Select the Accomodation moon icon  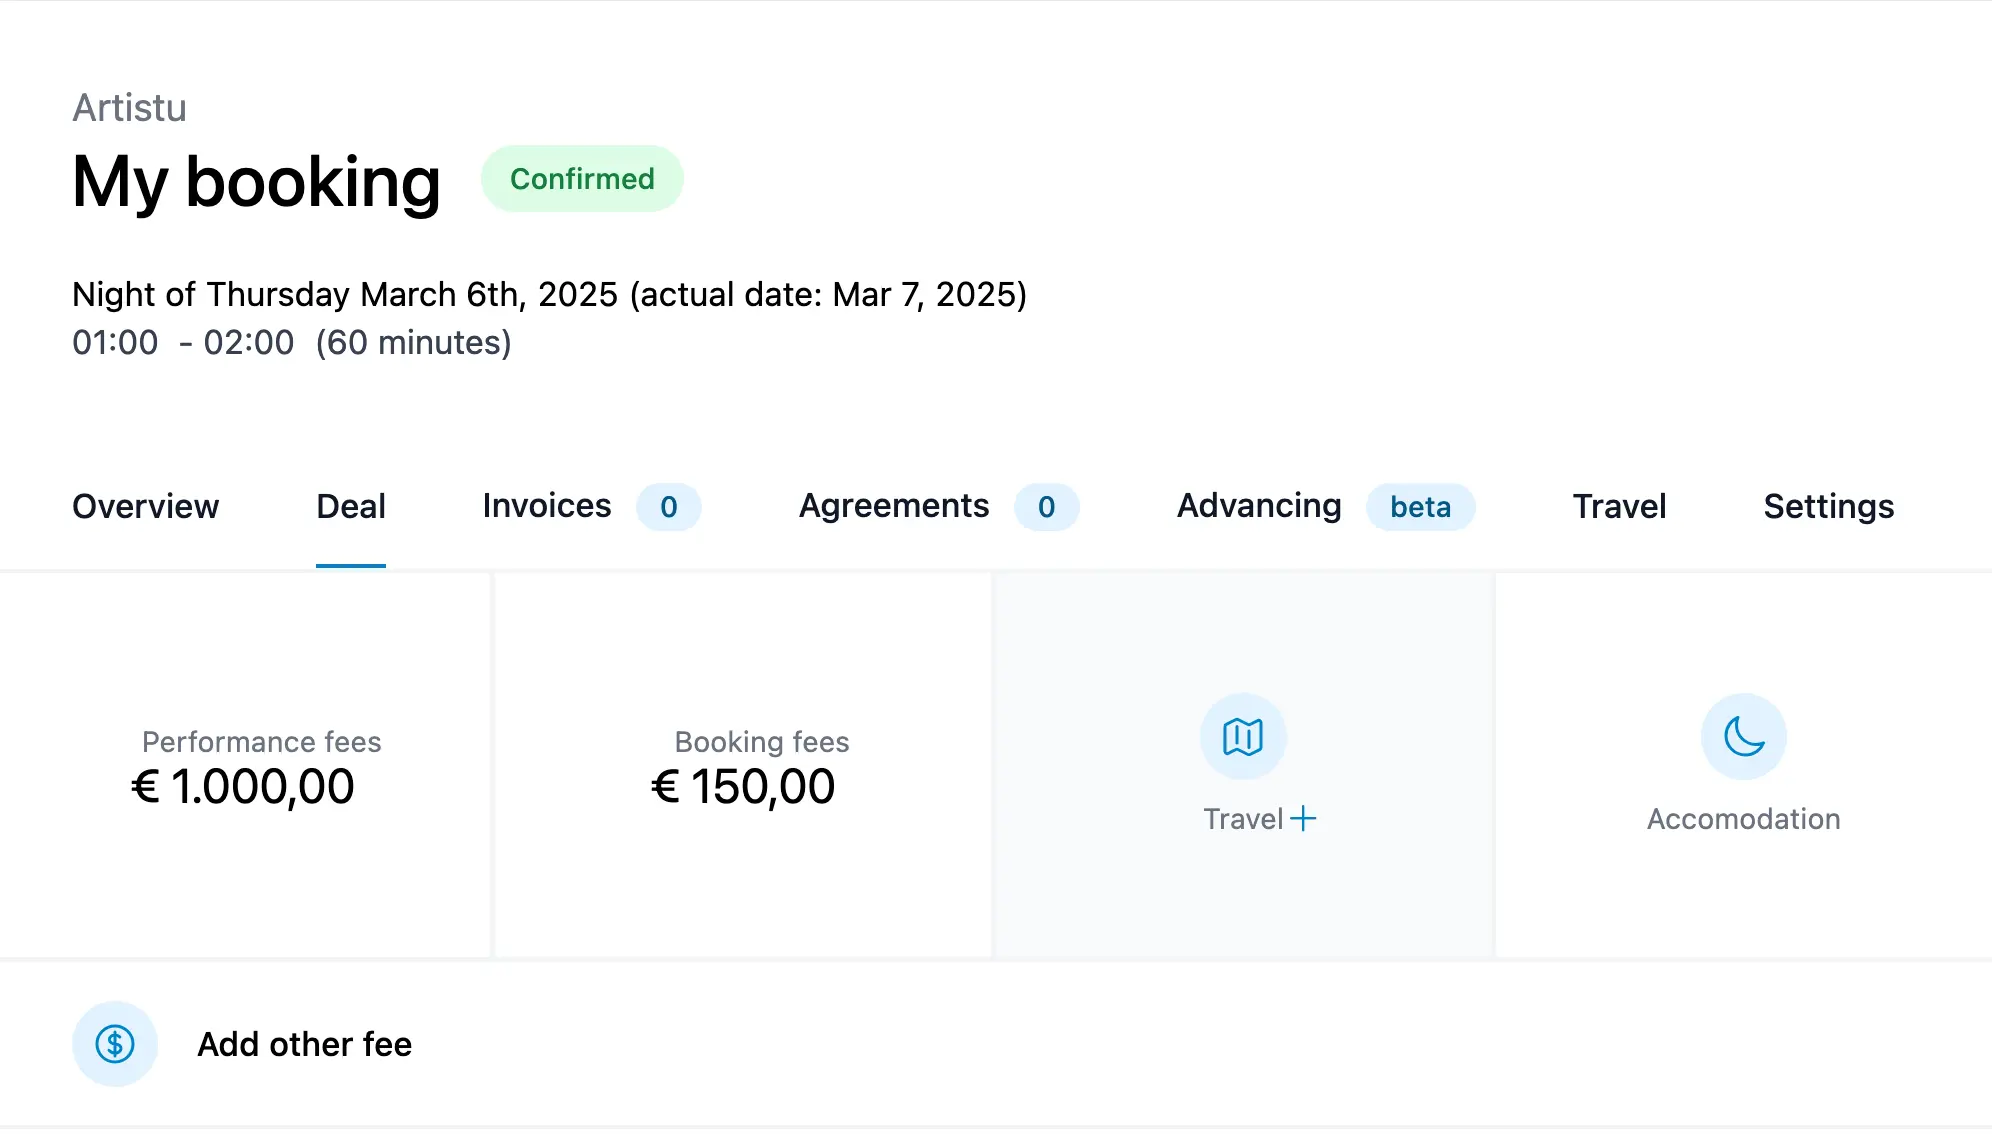click(1742, 736)
